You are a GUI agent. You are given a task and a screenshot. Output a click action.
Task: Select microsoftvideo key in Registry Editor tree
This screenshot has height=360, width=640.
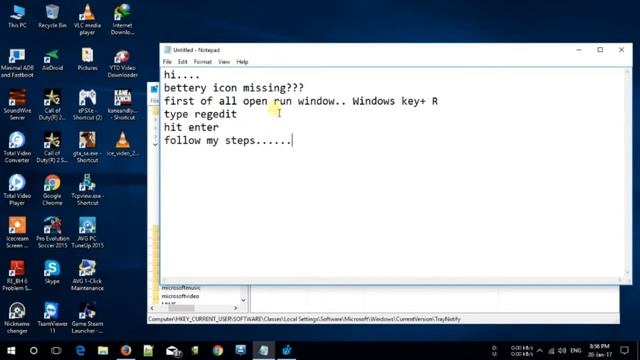coord(180,296)
